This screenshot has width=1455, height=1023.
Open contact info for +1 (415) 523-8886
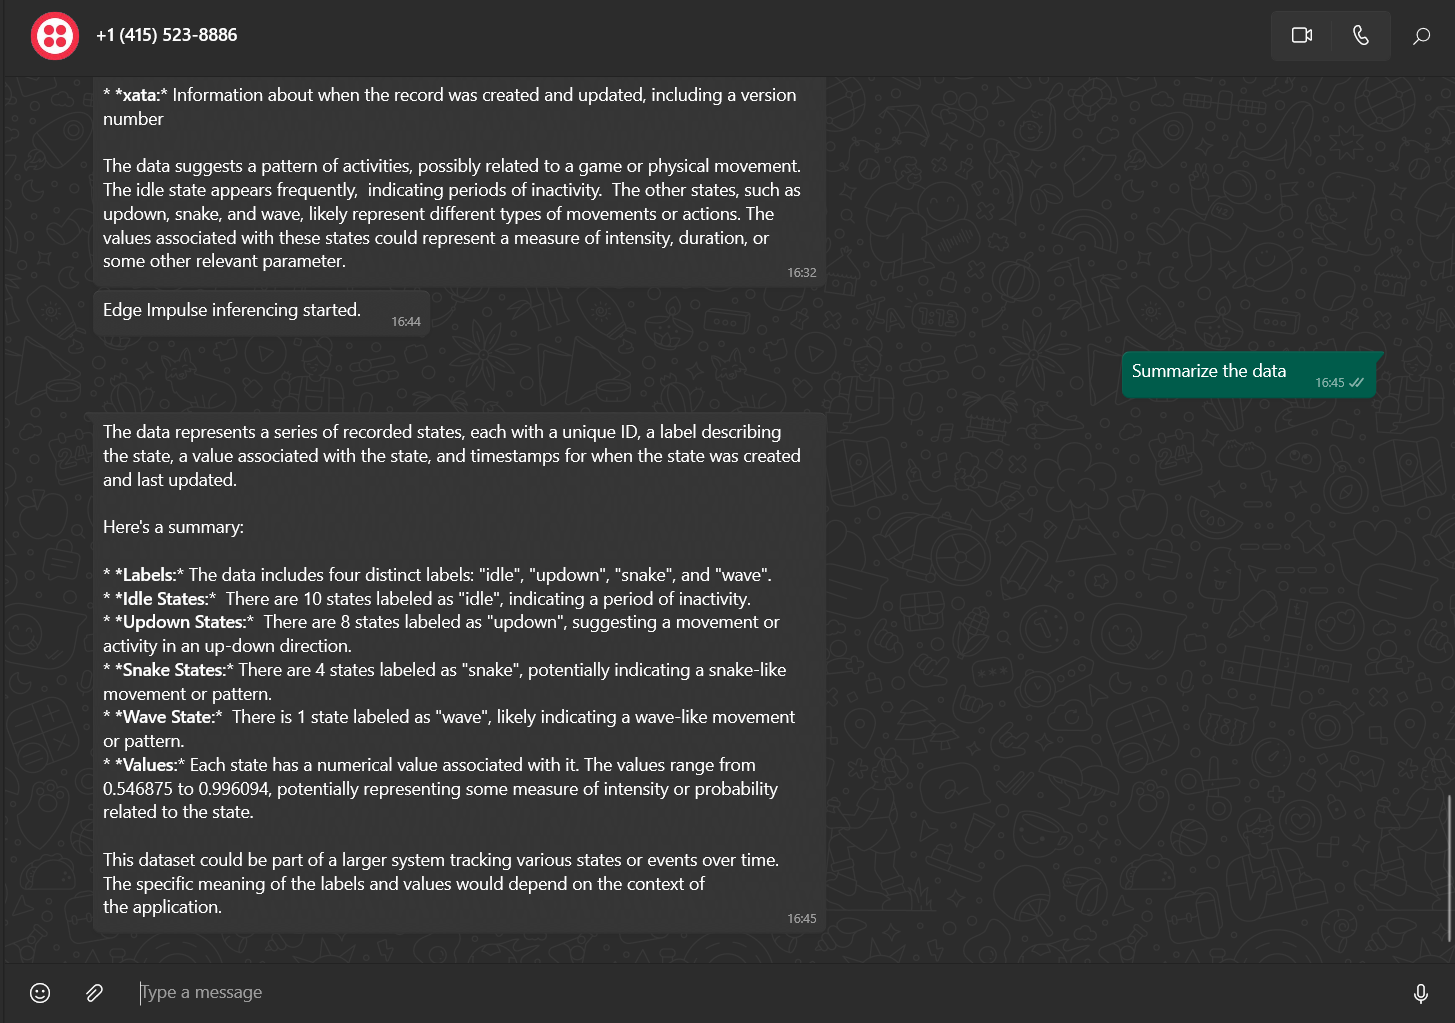(x=167, y=35)
